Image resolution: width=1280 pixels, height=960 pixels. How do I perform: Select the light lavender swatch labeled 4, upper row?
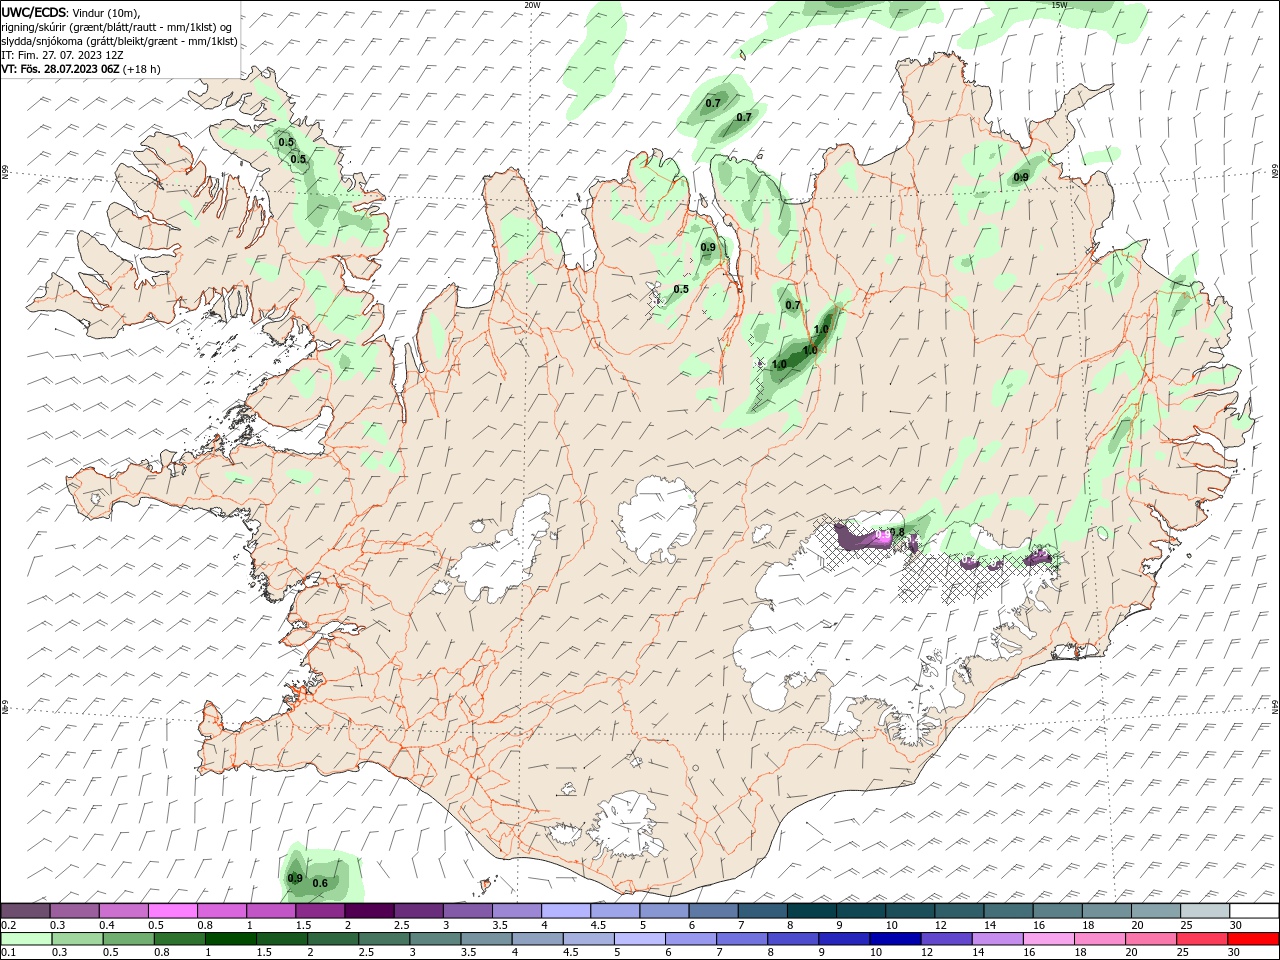pyautogui.click(x=566, y=911)
